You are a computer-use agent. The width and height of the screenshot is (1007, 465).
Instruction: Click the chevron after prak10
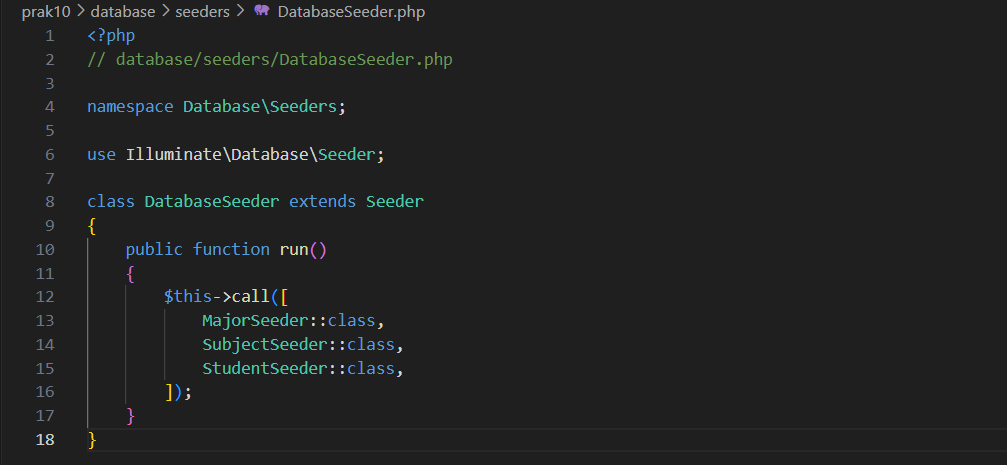80,12
